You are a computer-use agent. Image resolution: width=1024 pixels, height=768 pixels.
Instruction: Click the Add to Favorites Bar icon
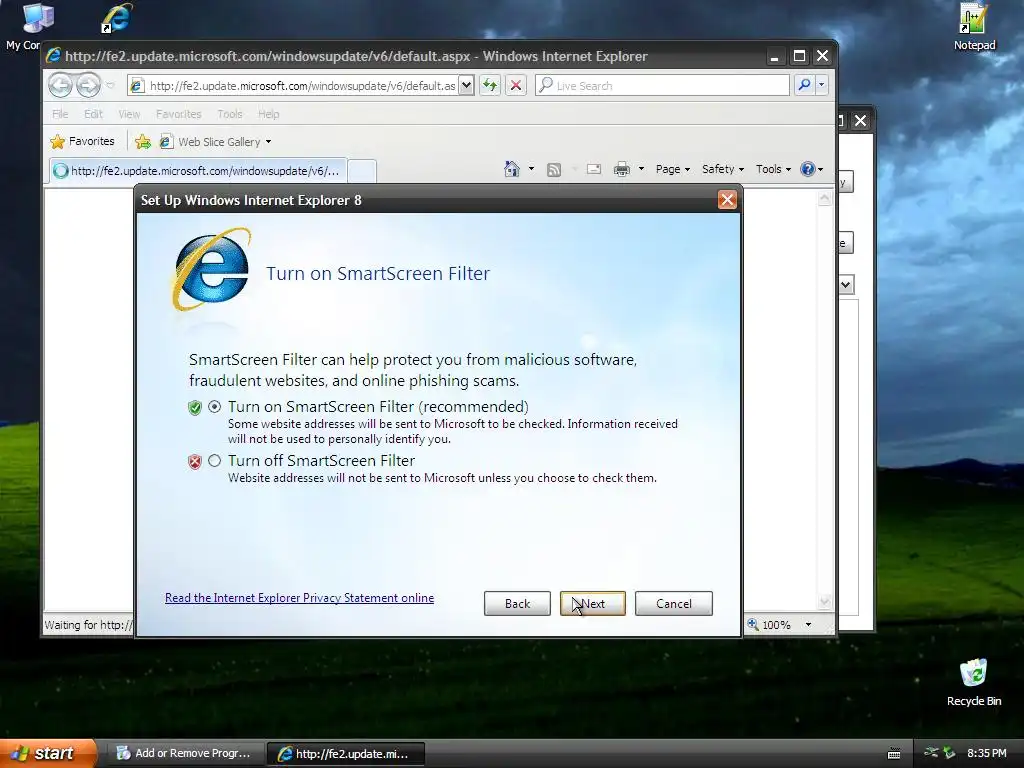pyautogui.click(x=142, y=142)
